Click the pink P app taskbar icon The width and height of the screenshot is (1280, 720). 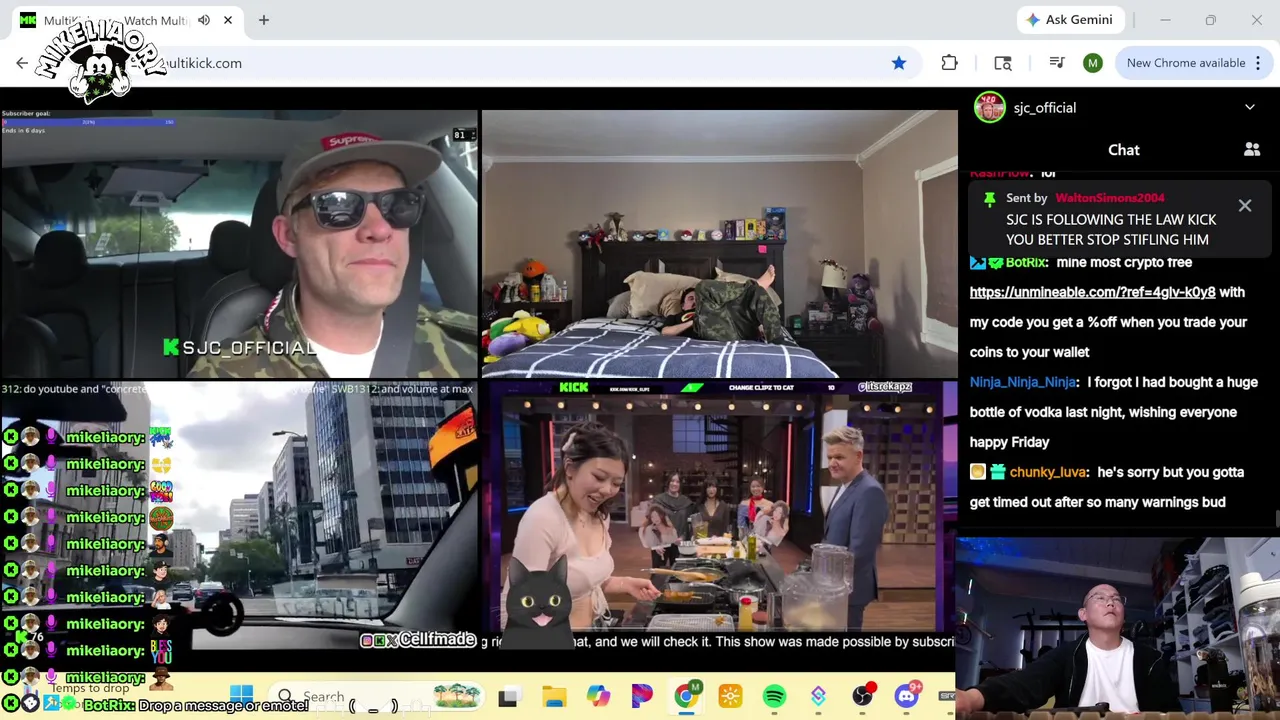pos(642,696)
